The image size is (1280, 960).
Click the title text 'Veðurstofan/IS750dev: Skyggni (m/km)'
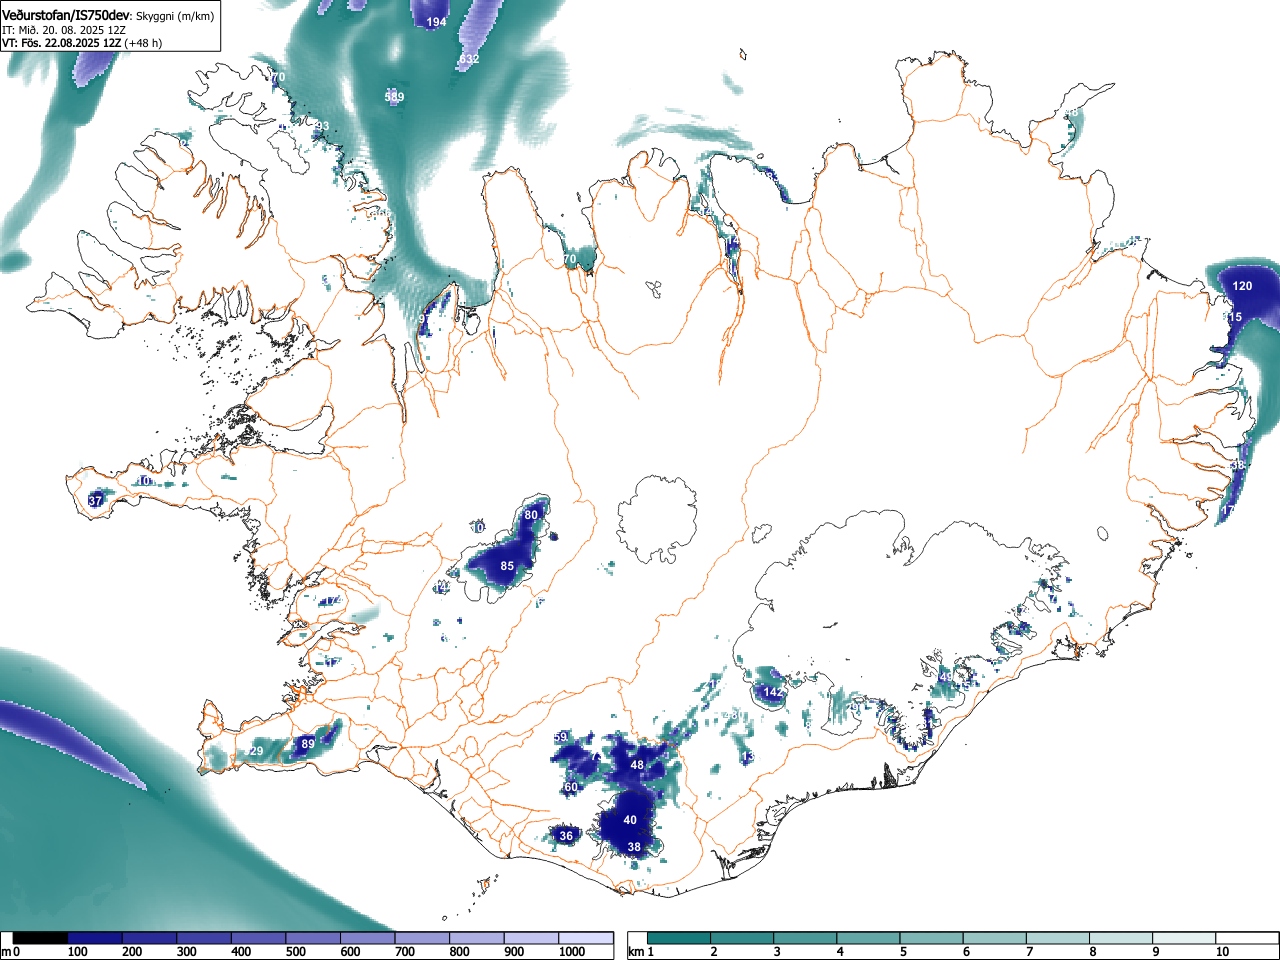click(110, 14)
